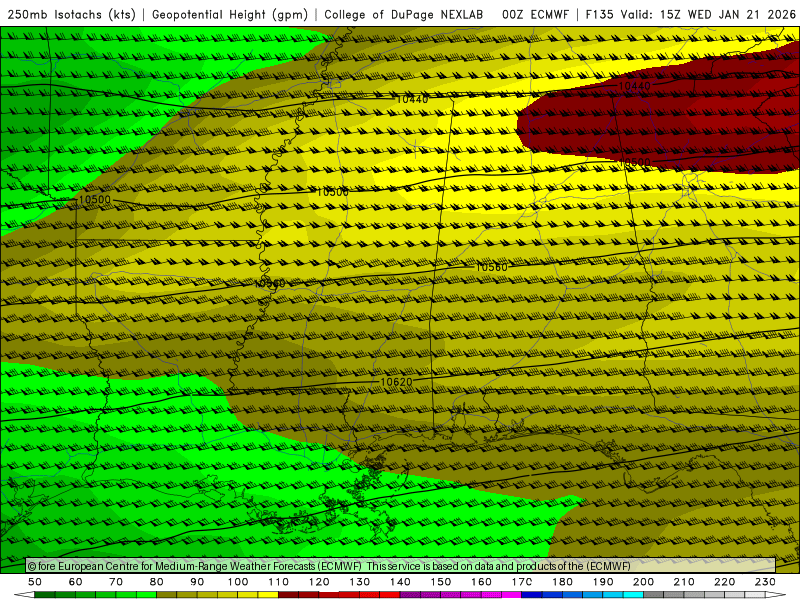Click the 'Geopotential Height (gpm)' title text
The image size is (800, 600).
(230, 15)
